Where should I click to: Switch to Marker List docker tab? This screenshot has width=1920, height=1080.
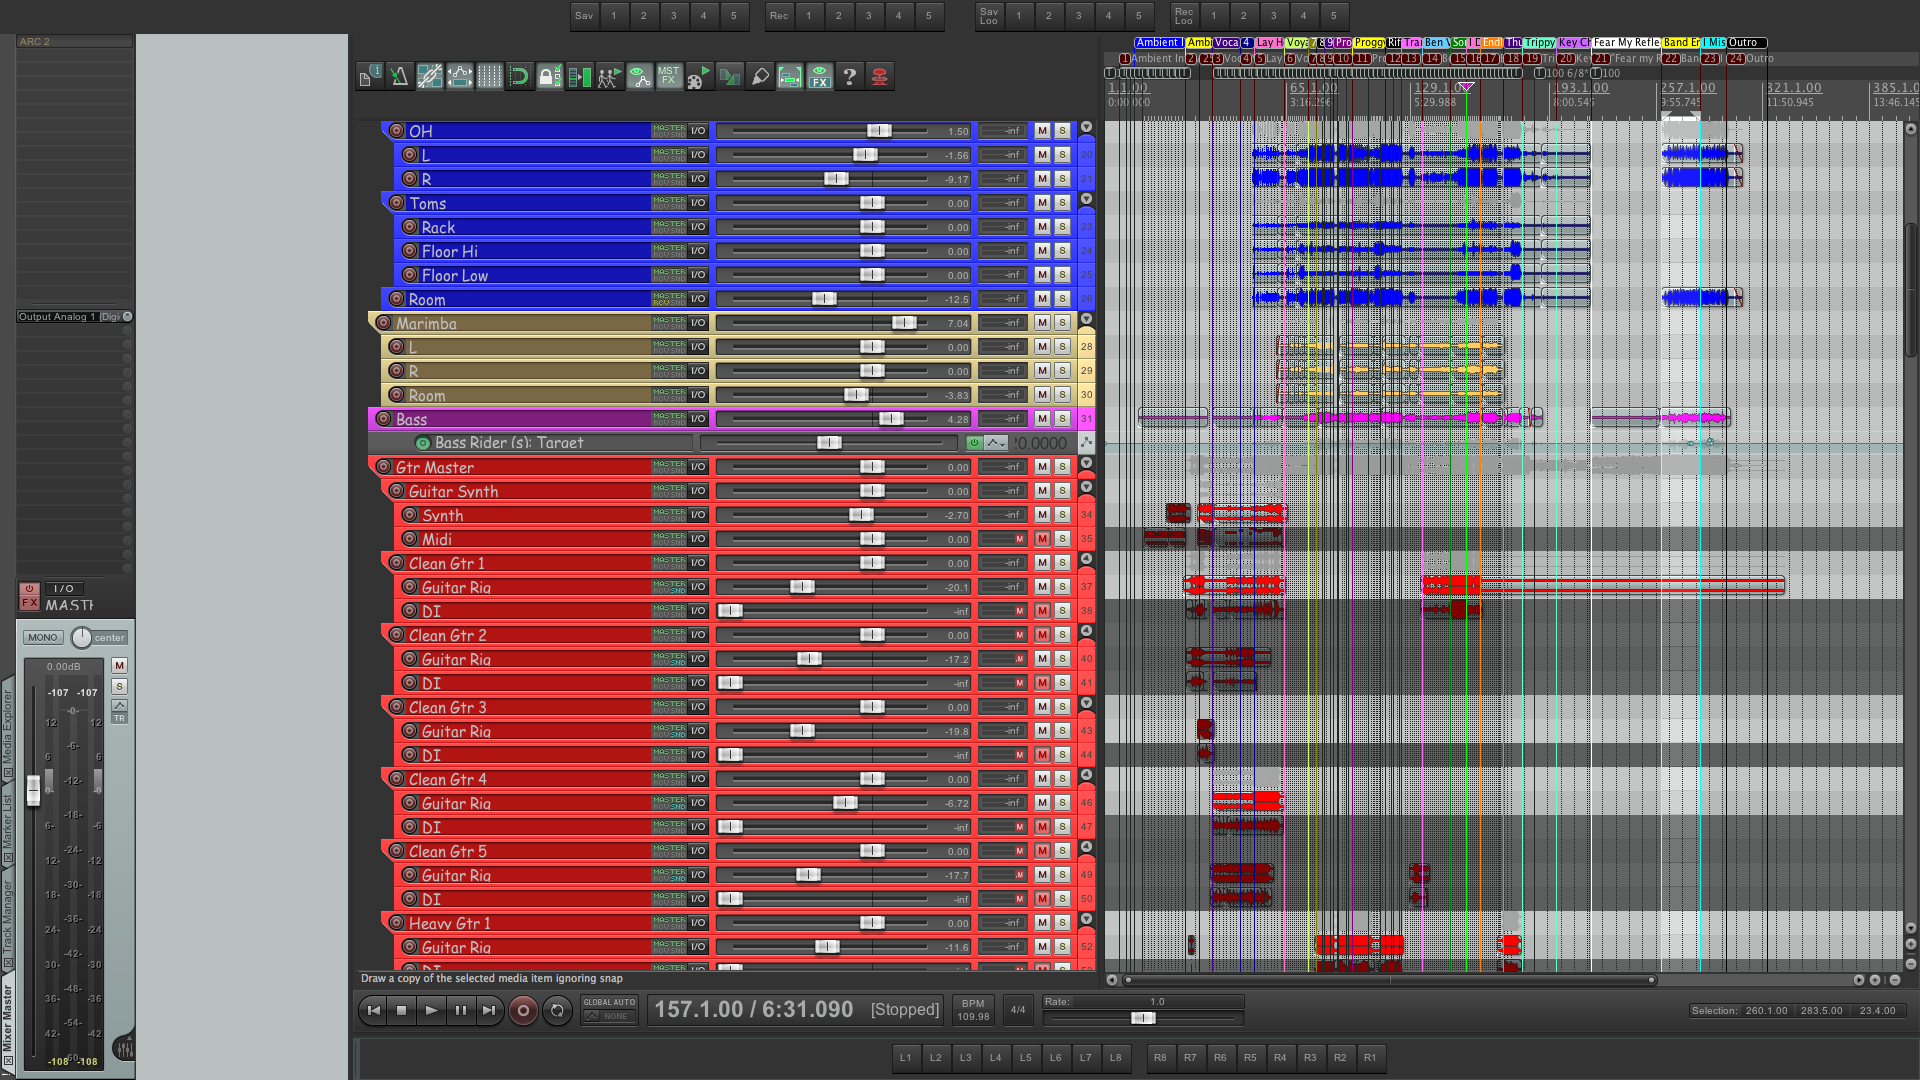coord(8,828)
